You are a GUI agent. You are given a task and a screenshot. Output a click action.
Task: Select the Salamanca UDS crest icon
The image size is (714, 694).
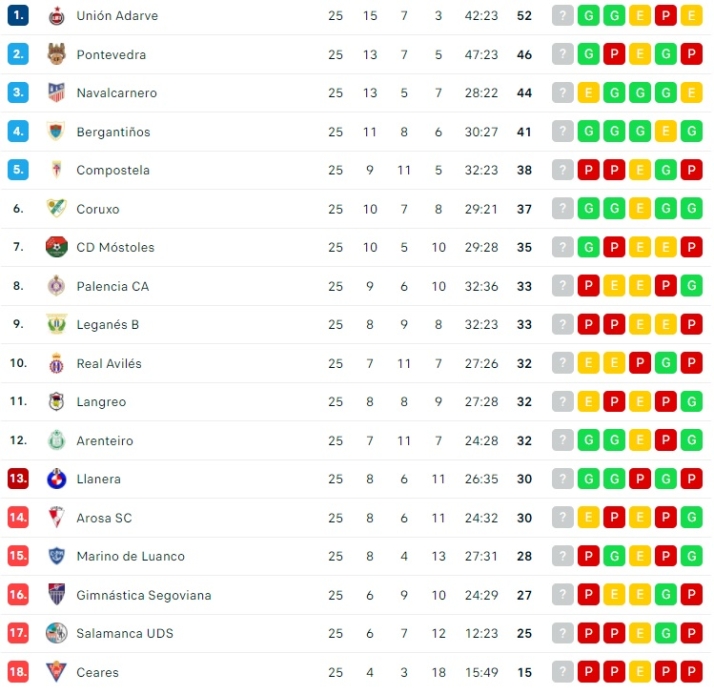tap(56, 633)
